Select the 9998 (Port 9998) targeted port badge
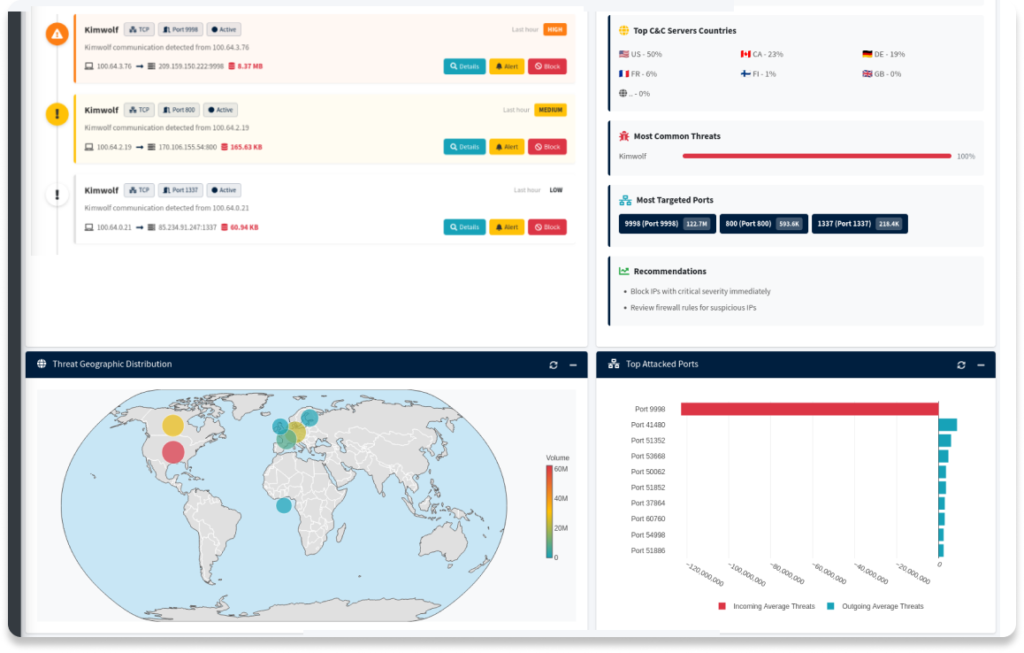This screenshot has width=1024, height=653. (666, 224)
